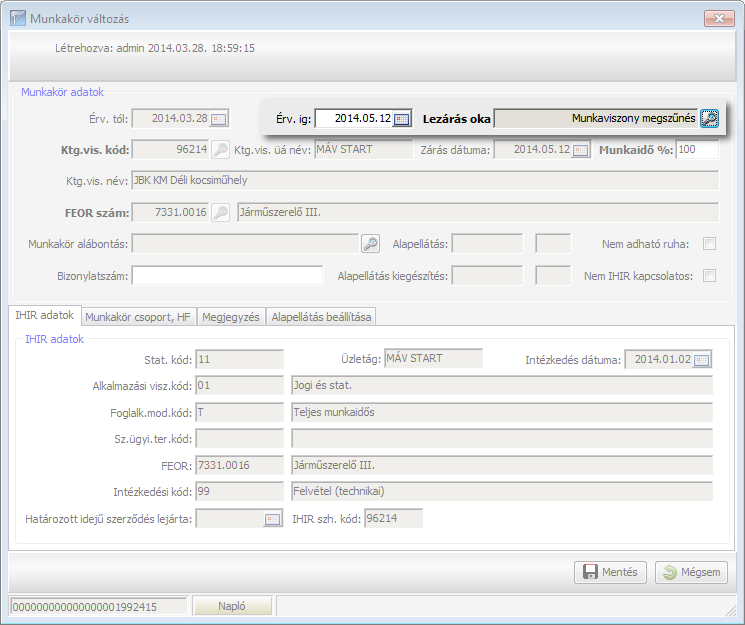Open the Megjegyzés tab

point(231,317)
